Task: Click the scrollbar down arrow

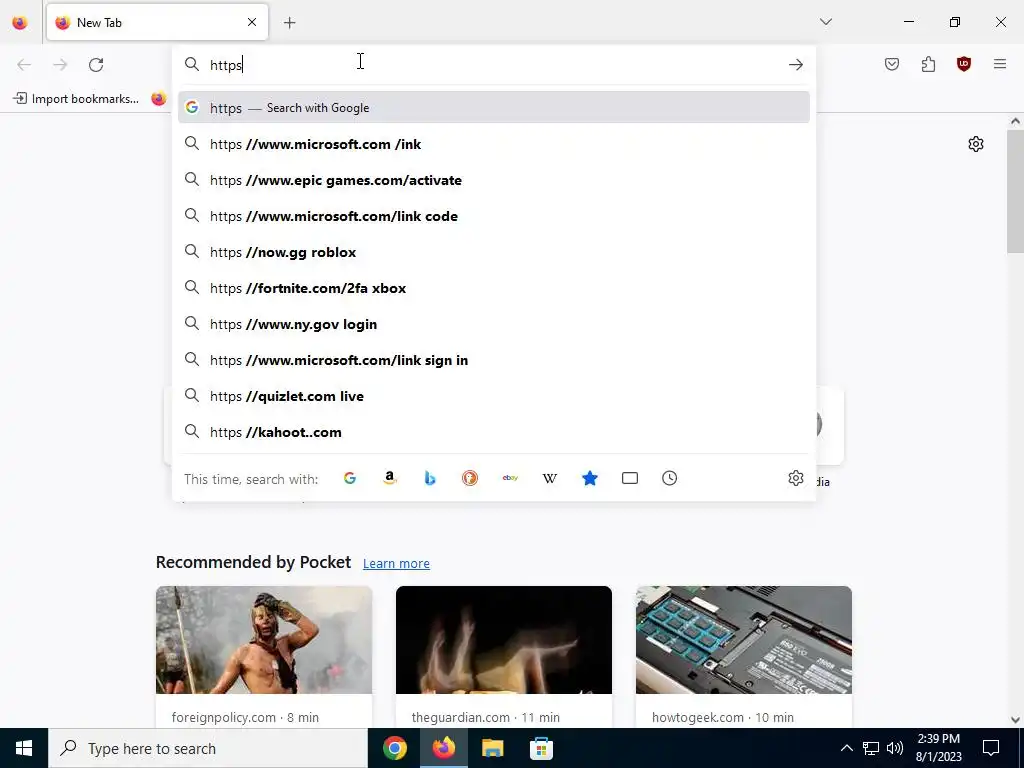Action: 1015,720
